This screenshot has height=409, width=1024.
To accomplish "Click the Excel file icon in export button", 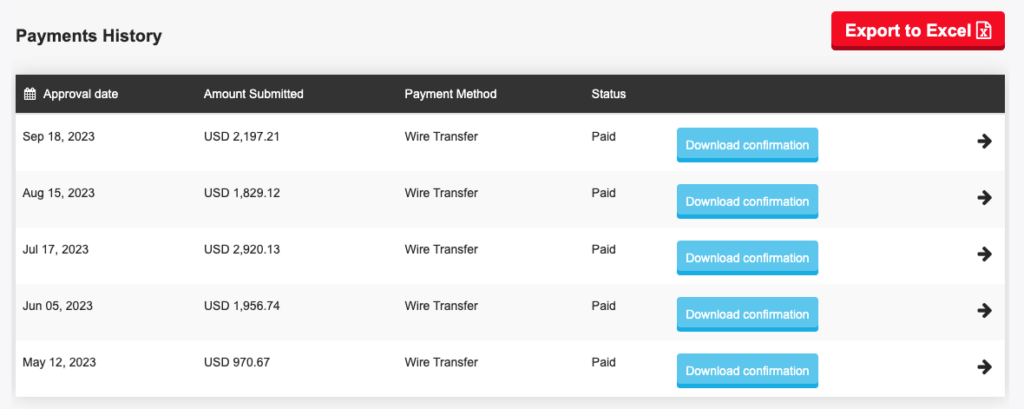I will tap(984, 31).
